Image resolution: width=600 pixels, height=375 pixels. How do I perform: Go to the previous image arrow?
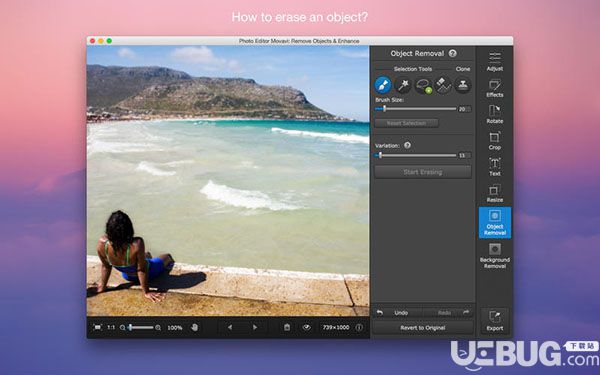(x=230, y=328)
